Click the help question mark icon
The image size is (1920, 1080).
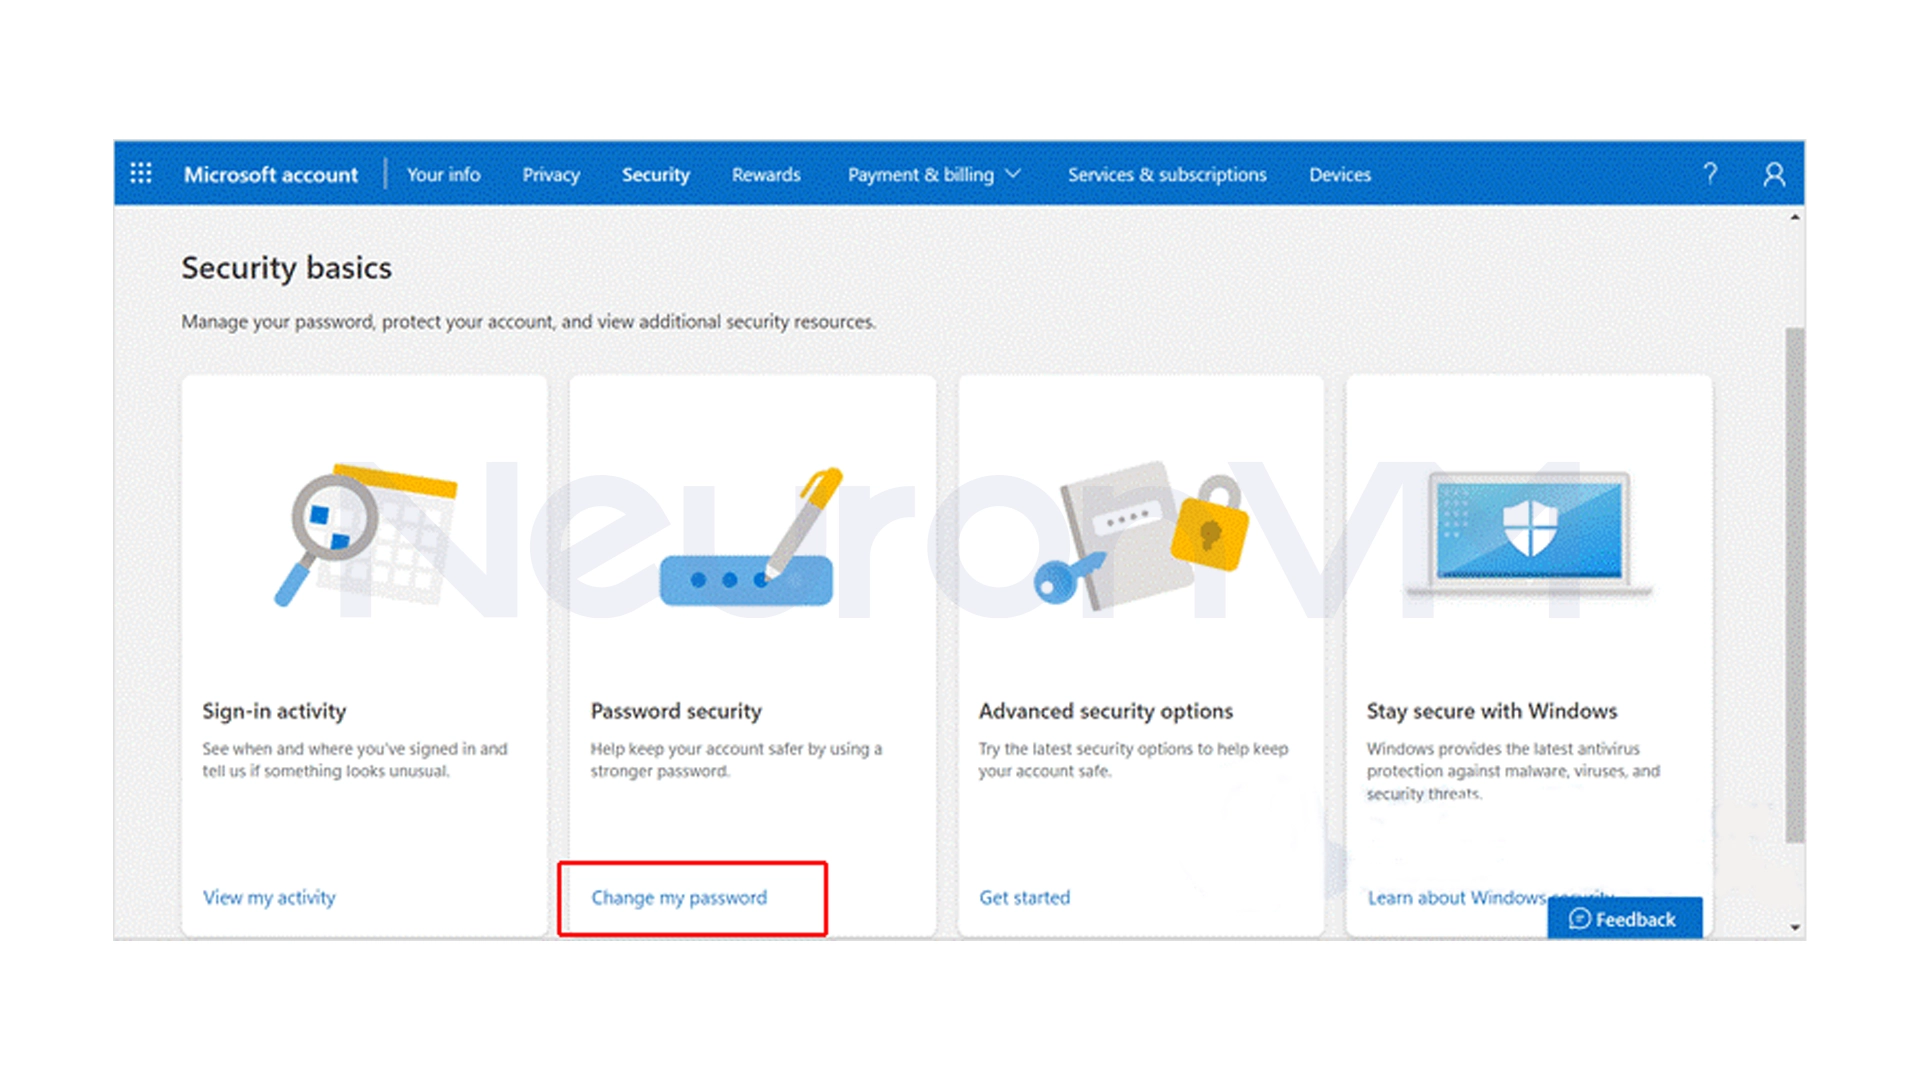[1710, 174]
